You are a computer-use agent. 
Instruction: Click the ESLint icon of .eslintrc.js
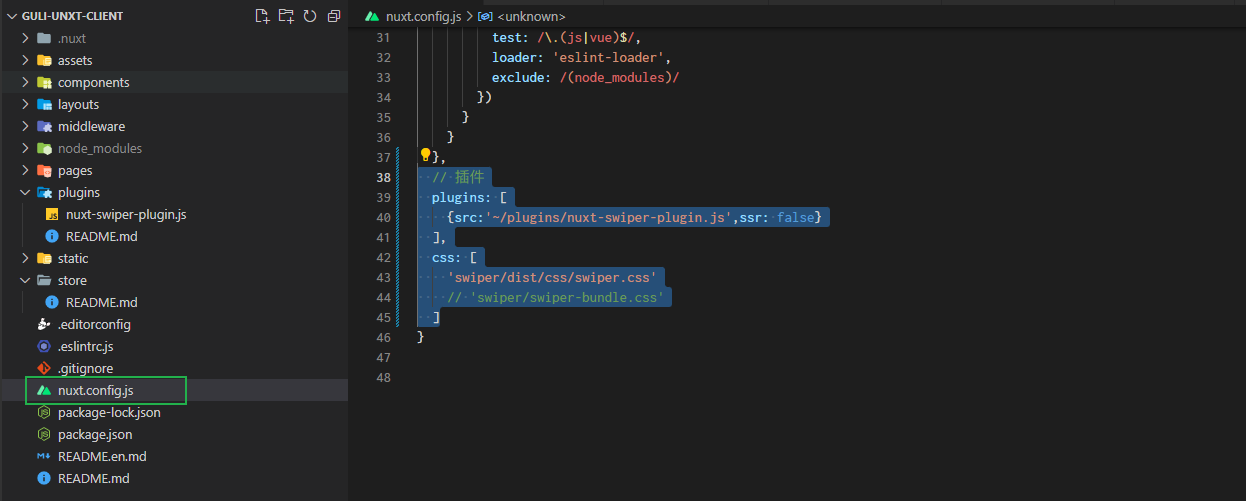[x=44, y=346]
